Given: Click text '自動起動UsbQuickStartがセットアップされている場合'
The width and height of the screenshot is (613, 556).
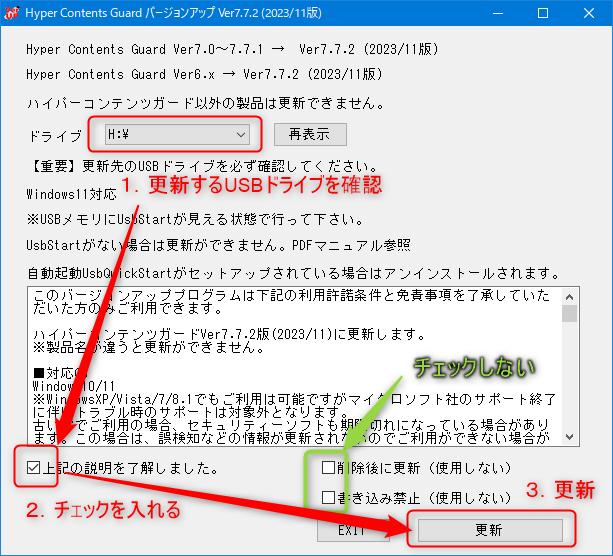Looking at the screenshot, I should (205, 273).
